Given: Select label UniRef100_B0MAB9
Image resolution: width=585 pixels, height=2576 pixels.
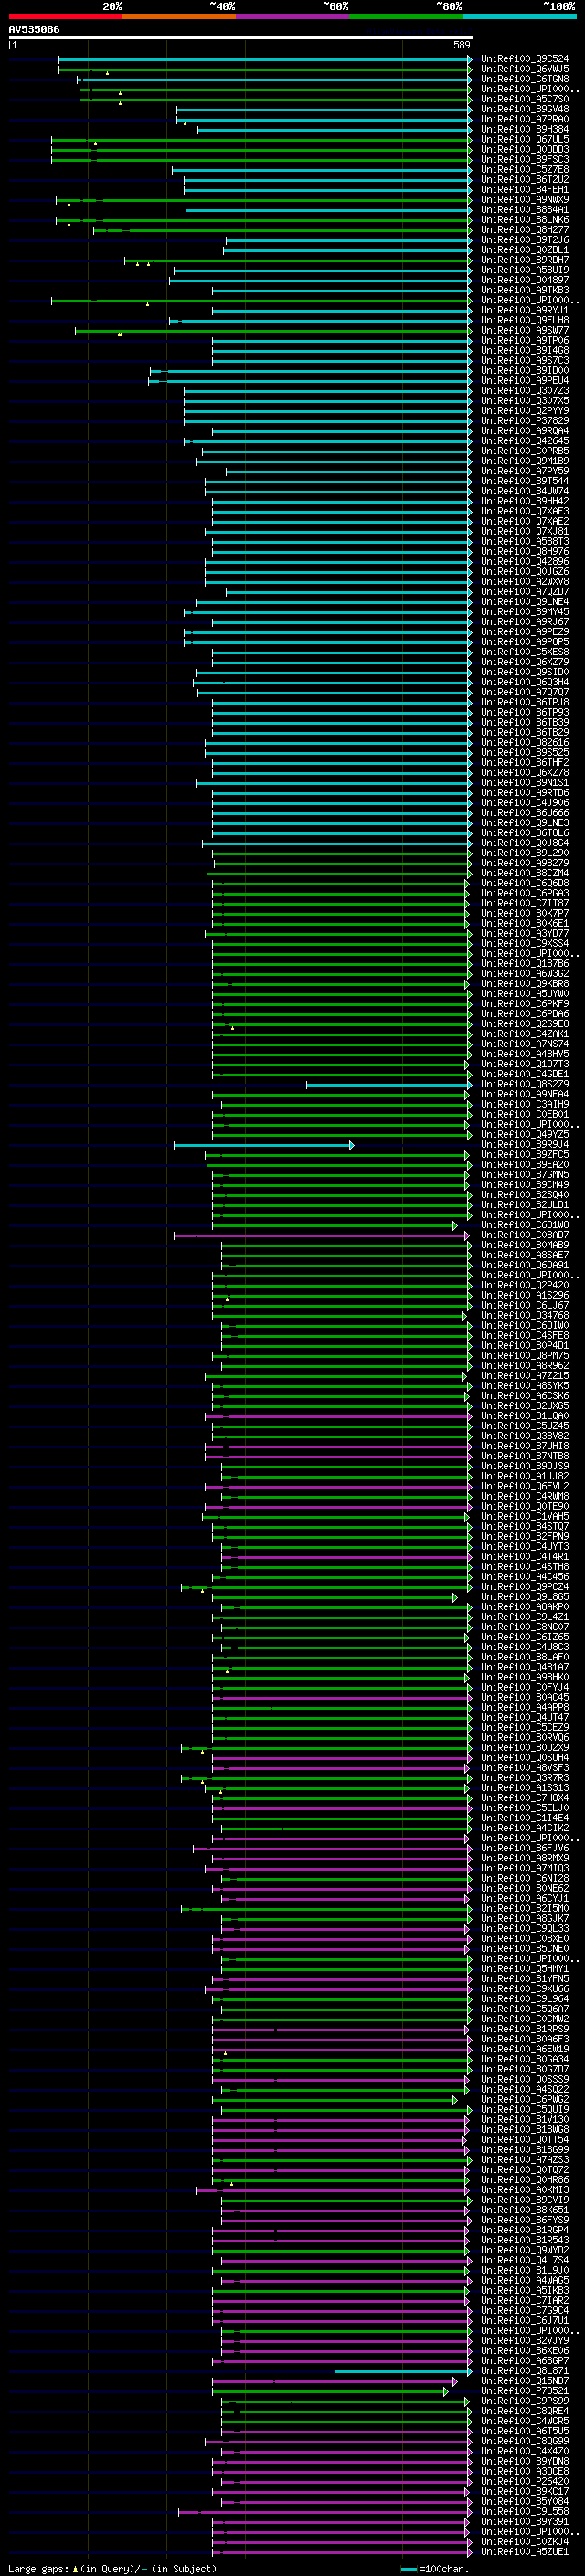Looking at the screenshot, I should coord(525,1246).
